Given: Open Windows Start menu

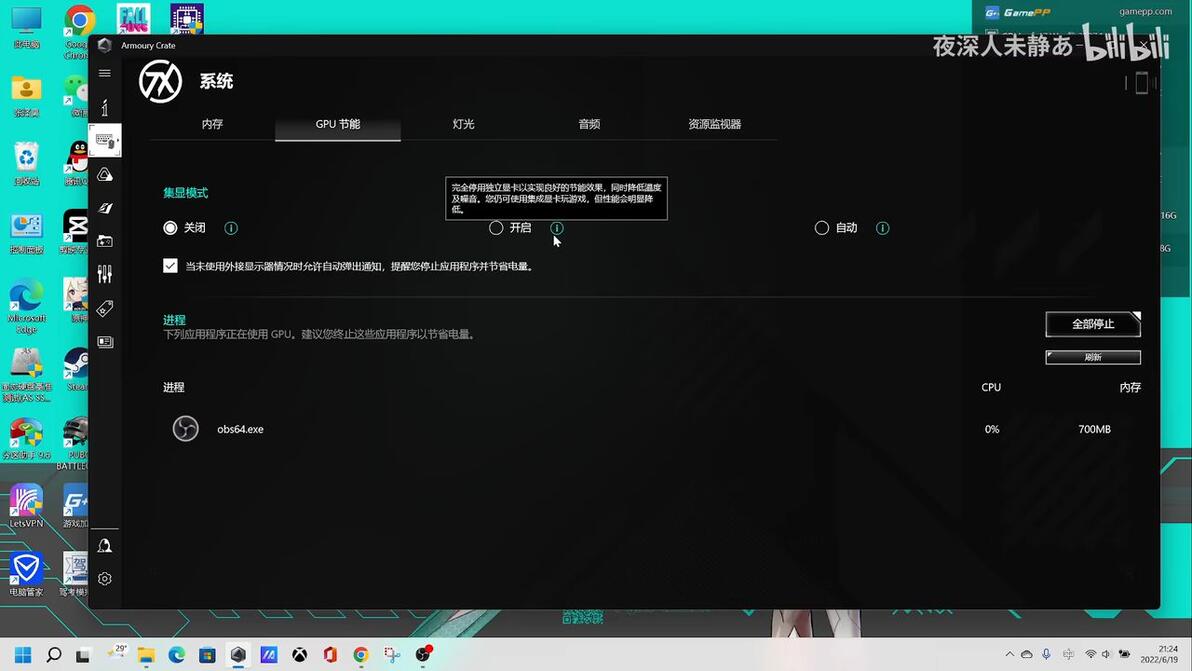Looking at the screenshot, I should coord(23,654).
